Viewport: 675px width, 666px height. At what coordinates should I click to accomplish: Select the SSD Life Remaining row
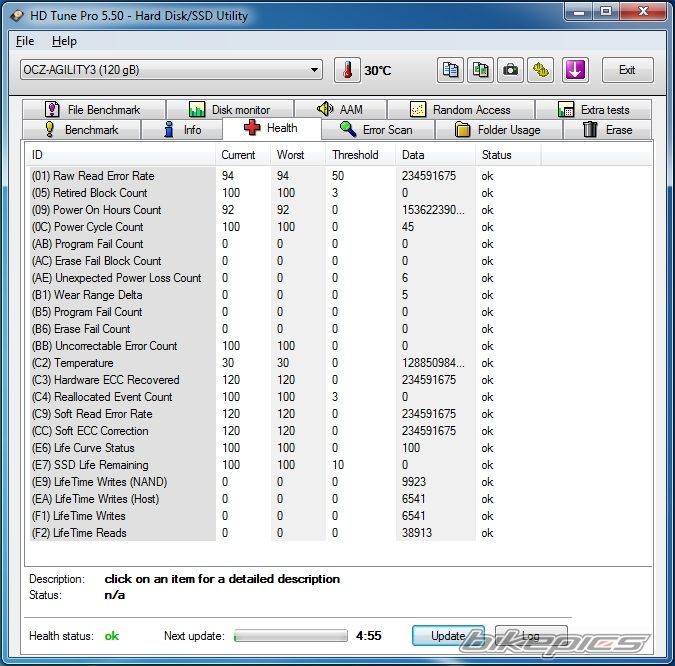(x=90, y=465)
